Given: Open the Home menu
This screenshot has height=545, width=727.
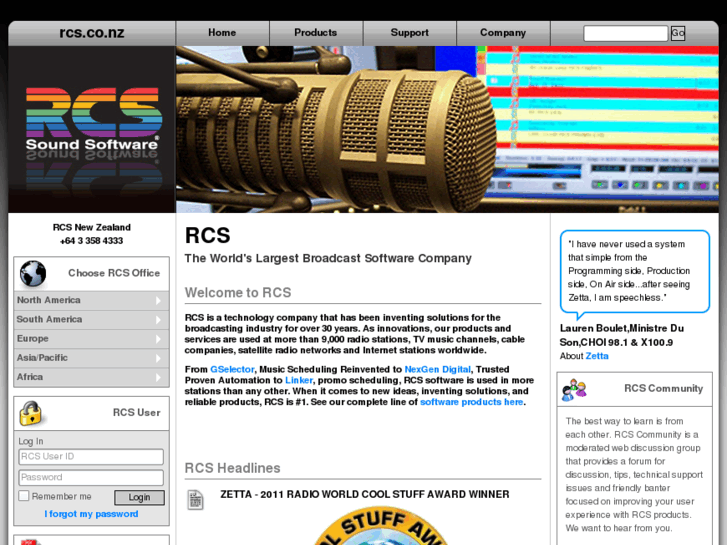Looking at the screenshot, I should pyautogui.click(x=222, y=33).
